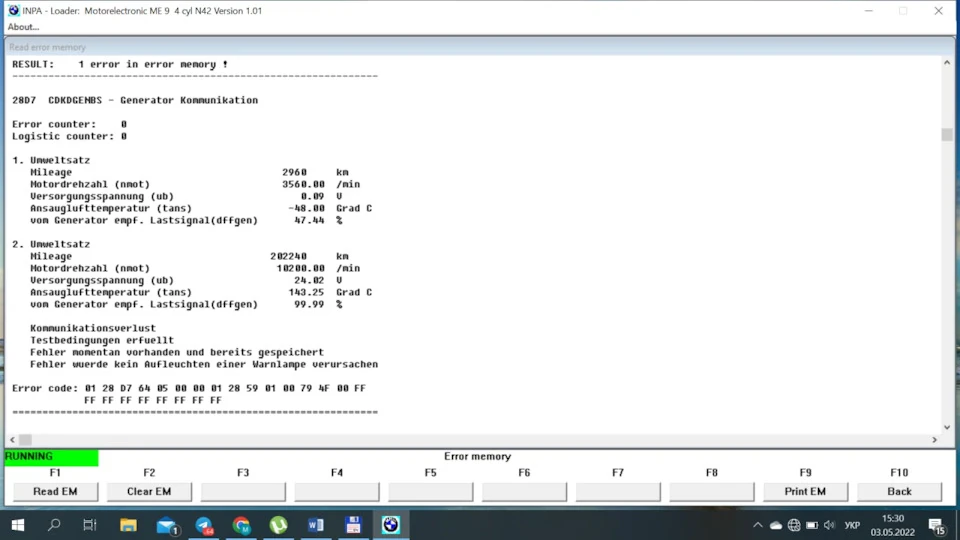The width and height of the screenshot is (960, 540).
Task: Open Telegram from taskbar
Action: [204, 525]
